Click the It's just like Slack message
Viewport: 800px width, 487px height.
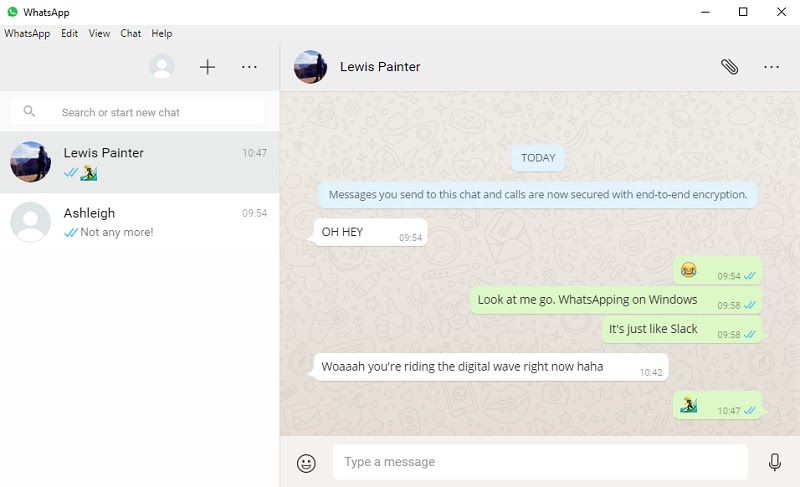click(682, 329)
